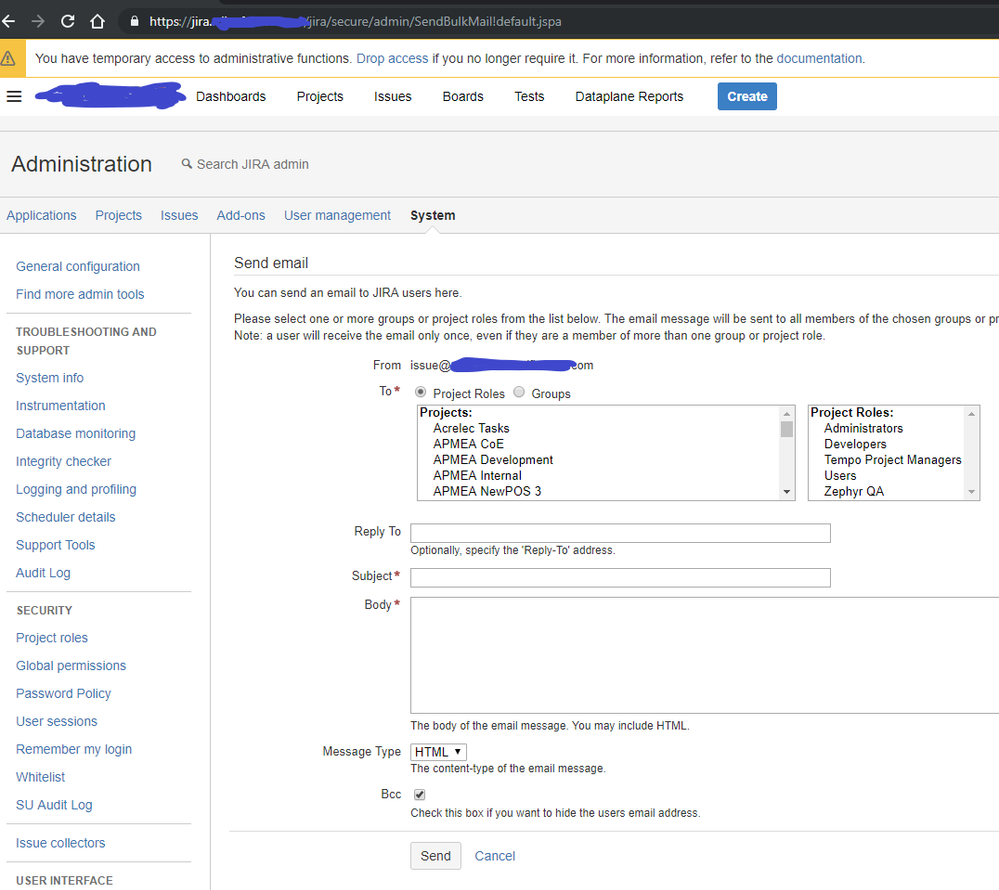
Task: Click the blue Create button
Action: point(747,96)
